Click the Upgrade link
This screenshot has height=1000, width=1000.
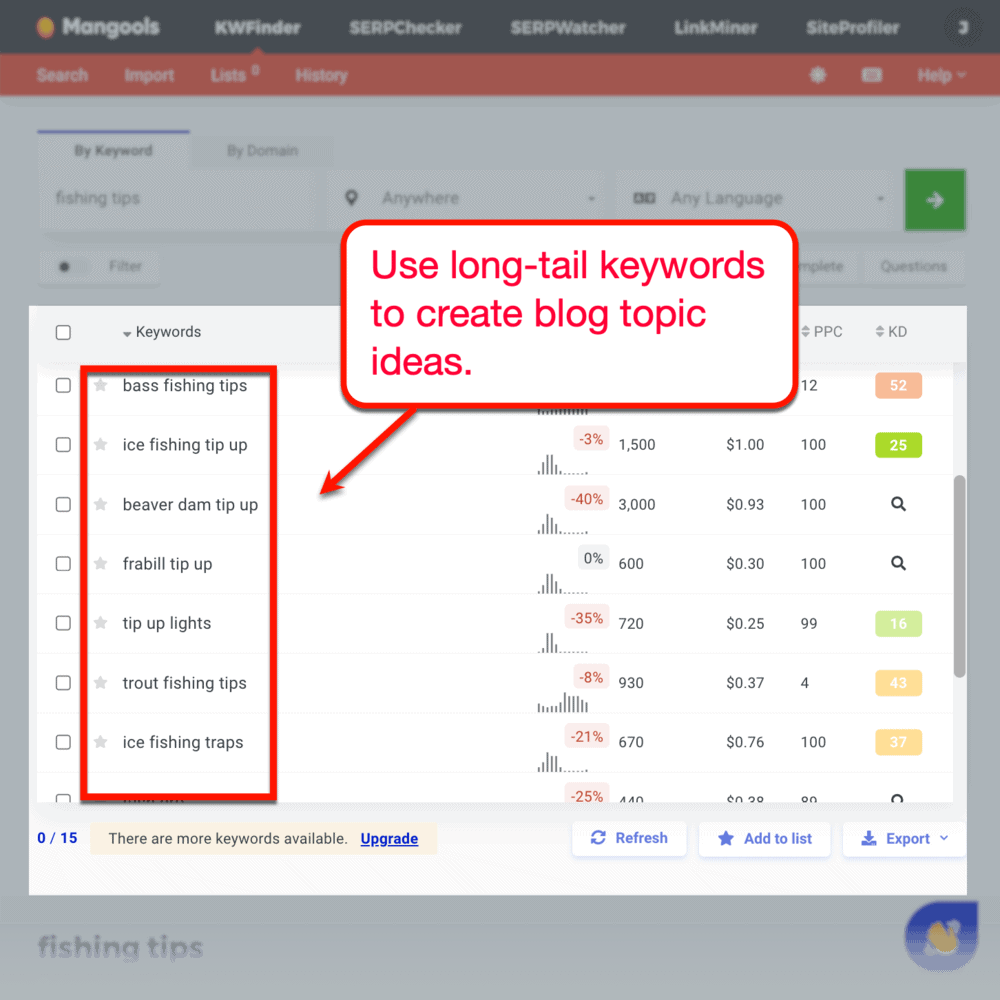tap(389, 839)
